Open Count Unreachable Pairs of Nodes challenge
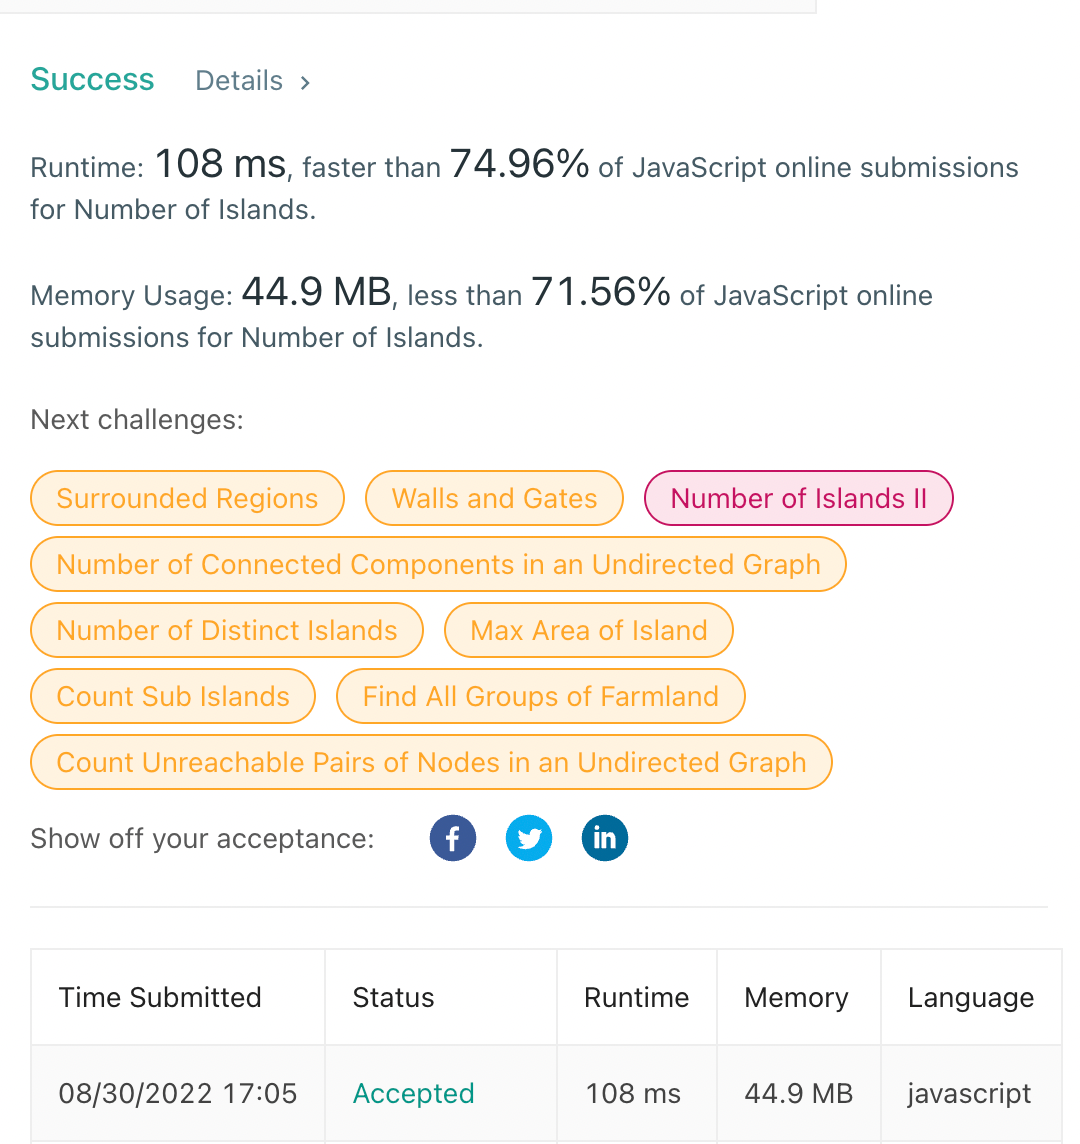 click(x=431, y=762)
